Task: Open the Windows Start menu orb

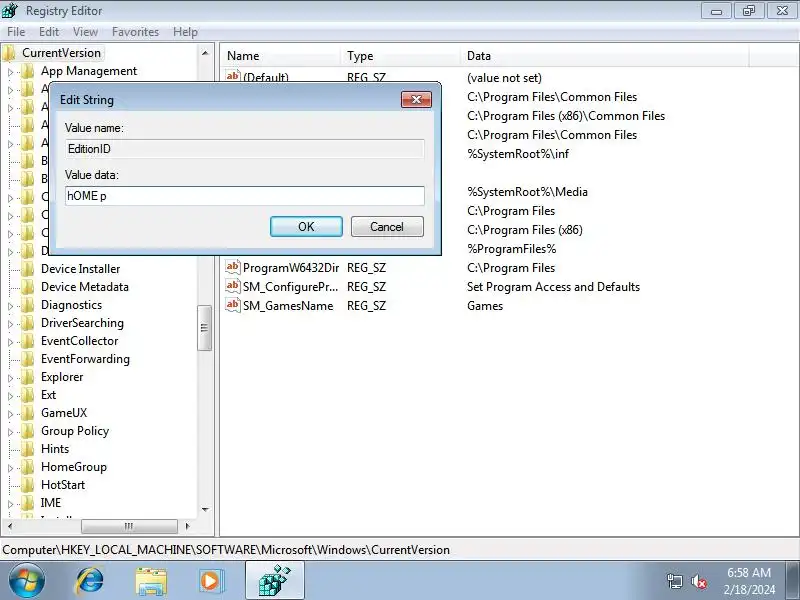Action: tap(27, 581)
